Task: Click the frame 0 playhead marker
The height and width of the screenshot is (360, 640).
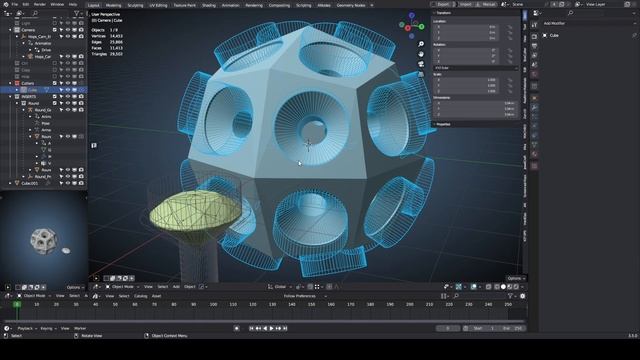Action: point(17,304)
